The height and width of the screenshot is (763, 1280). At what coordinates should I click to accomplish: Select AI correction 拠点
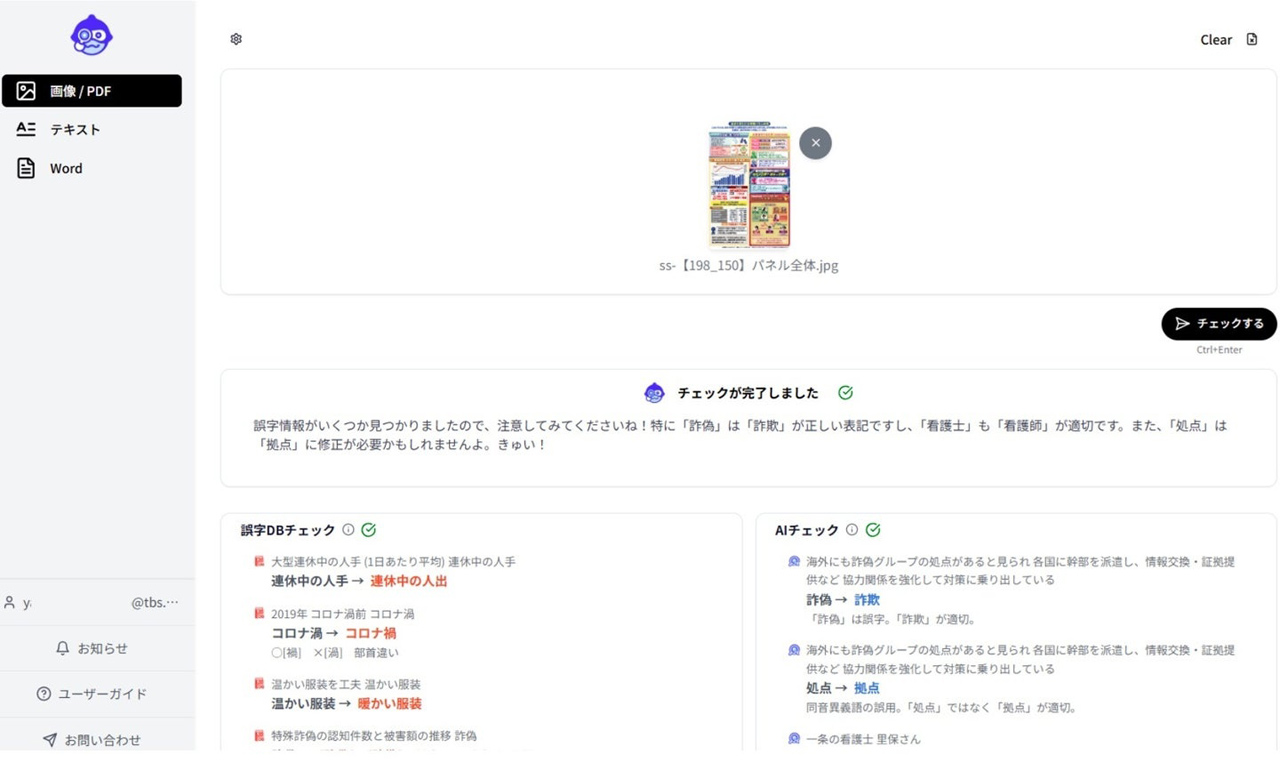867,688
